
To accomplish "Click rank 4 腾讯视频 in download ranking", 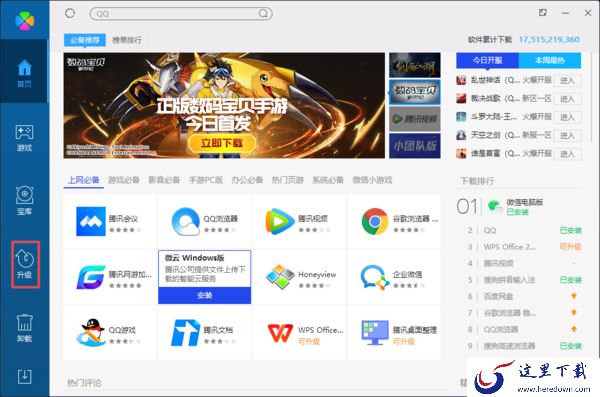I will point(498,263).
